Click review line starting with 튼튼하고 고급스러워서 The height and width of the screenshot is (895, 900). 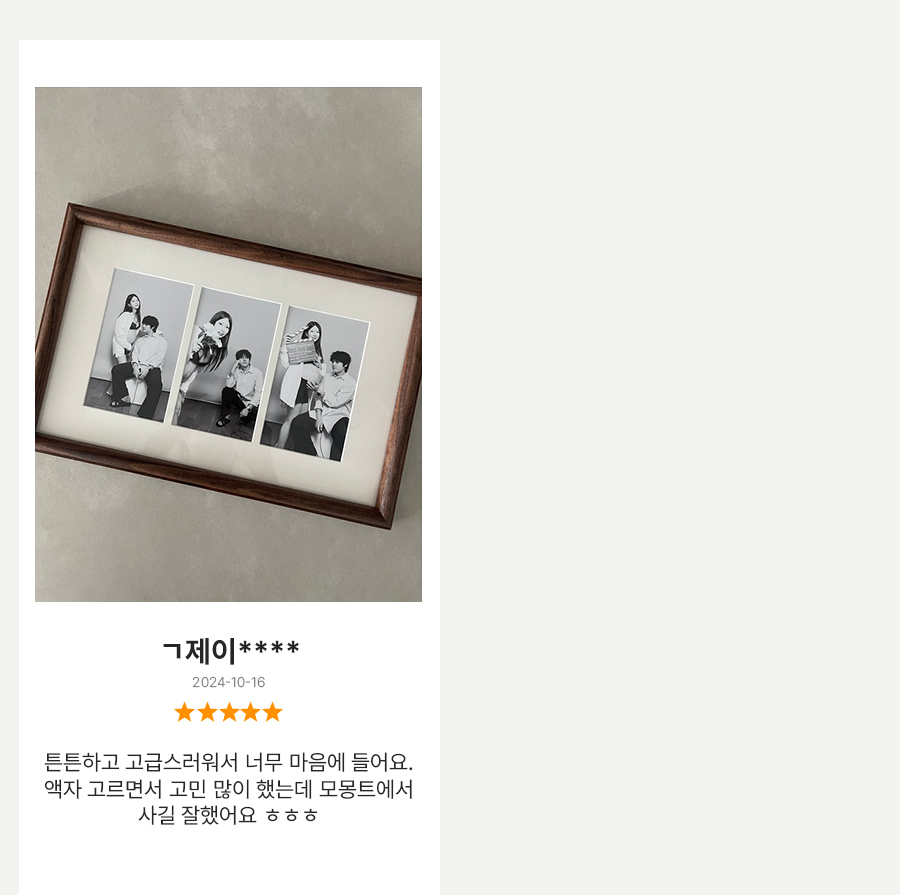[x=228, y=762]
